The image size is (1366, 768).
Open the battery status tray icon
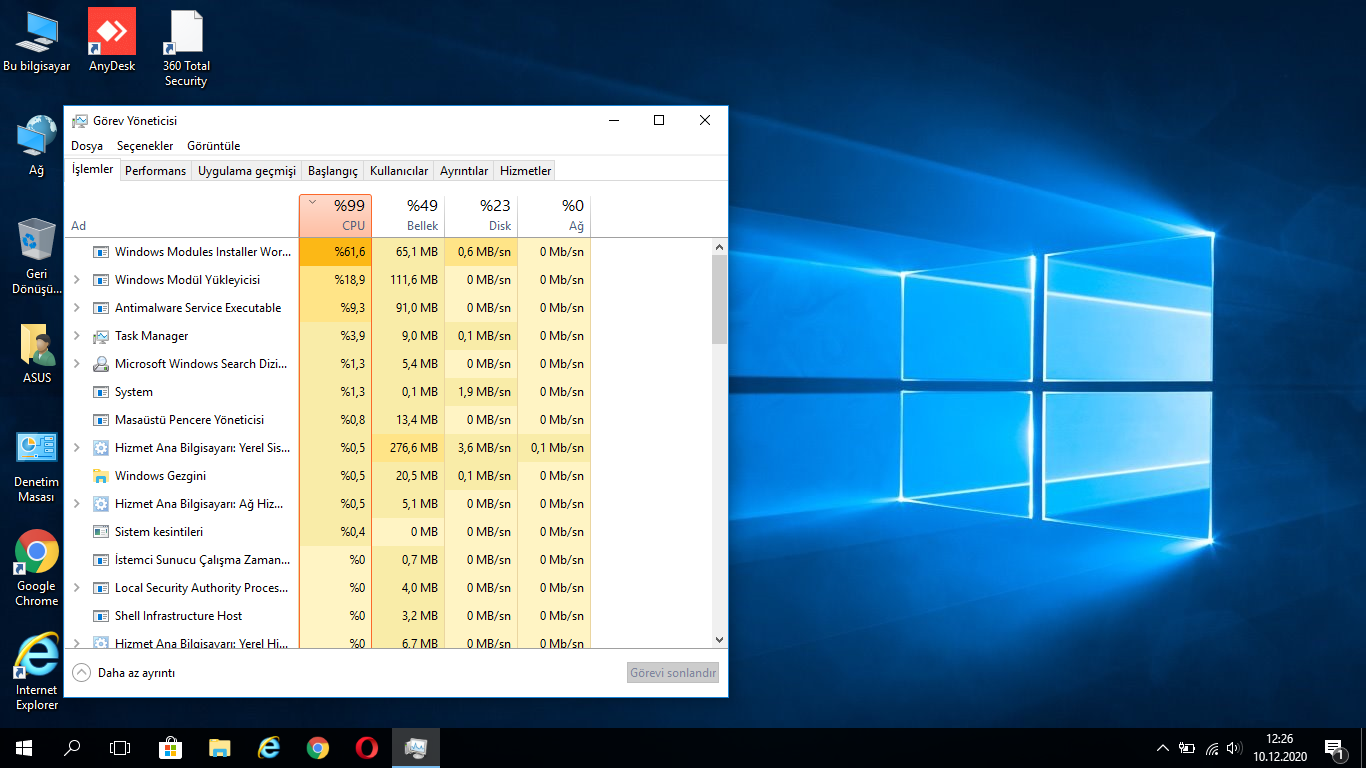(x=1187, y=747)
